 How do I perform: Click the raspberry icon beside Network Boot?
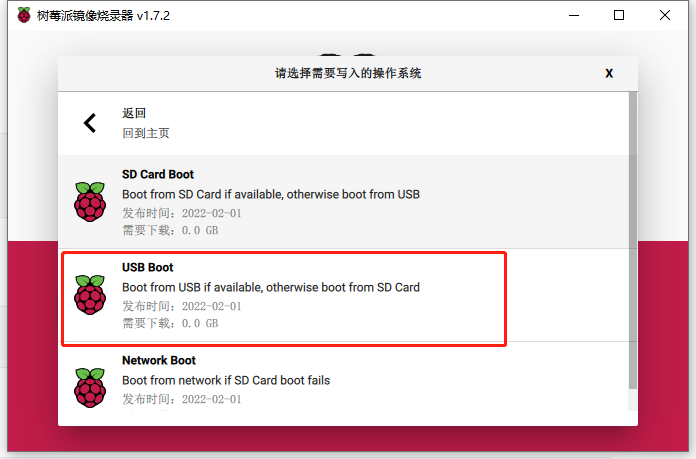point(90,388)
